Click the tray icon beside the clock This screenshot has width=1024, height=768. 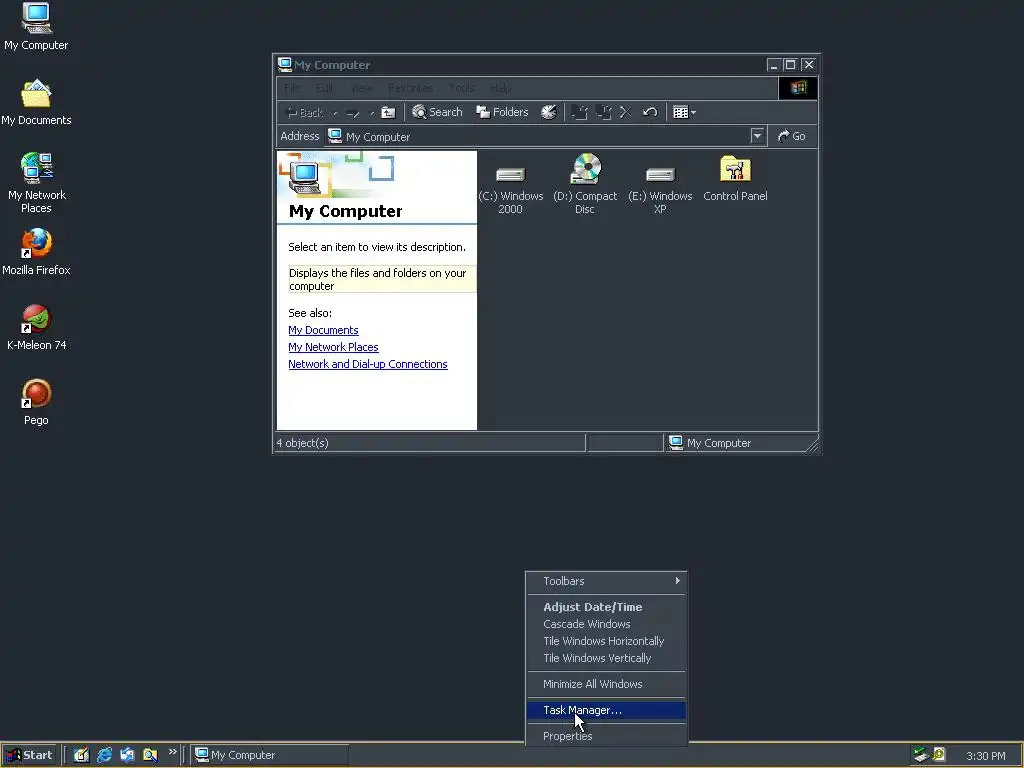(x=939, y=755)
